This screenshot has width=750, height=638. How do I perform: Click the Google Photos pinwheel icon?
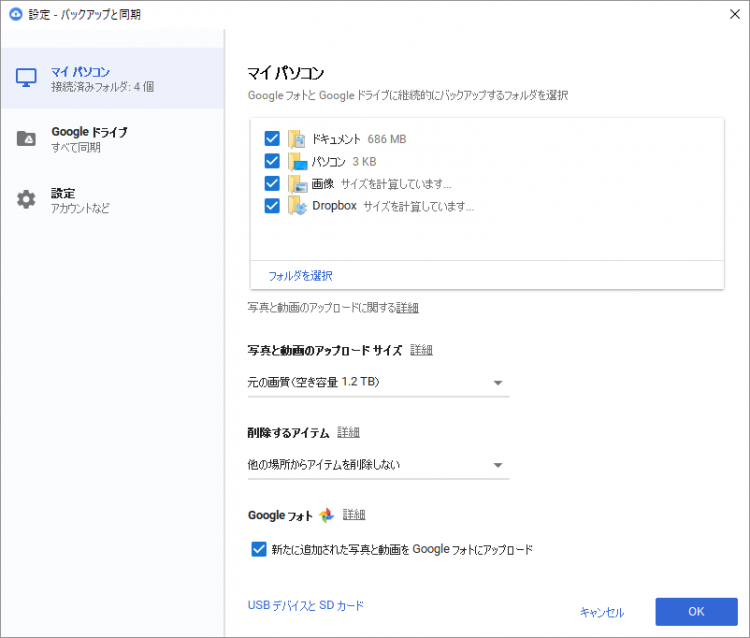pos(326,515)
